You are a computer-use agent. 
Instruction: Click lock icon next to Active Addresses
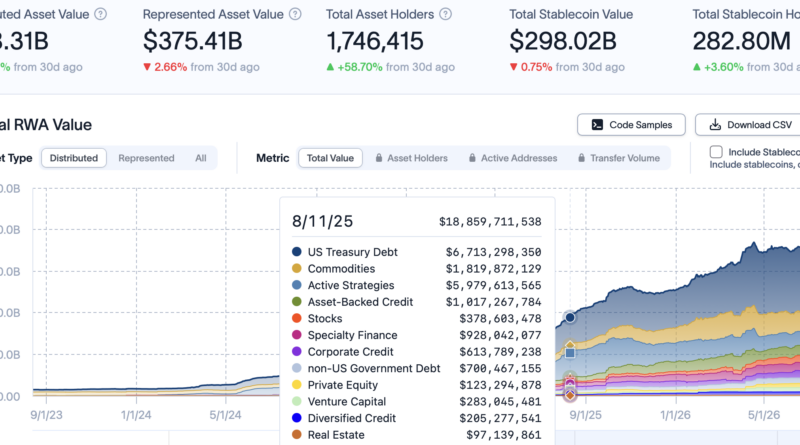coord(472,158)
